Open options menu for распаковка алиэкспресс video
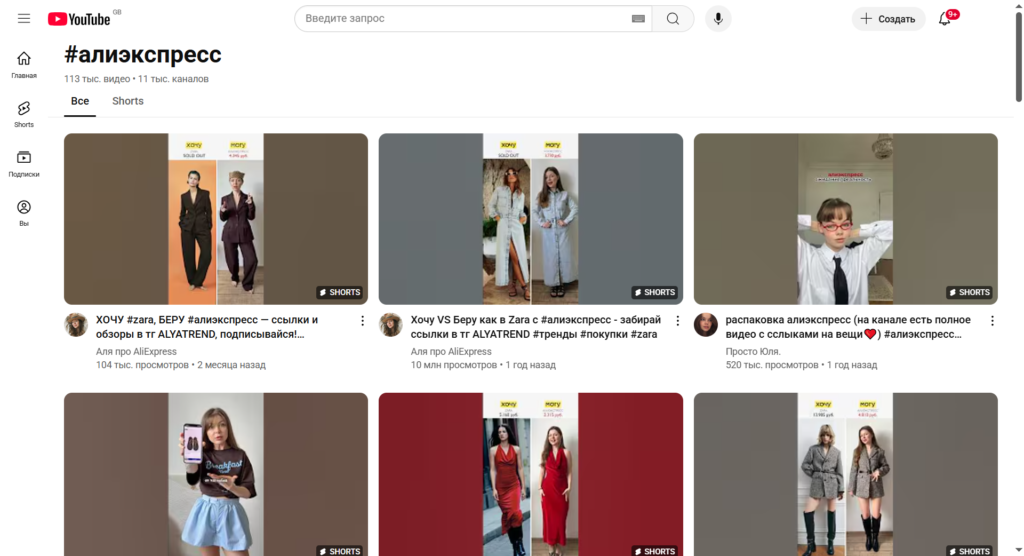1024x556 pixels. tap(992, 321)
